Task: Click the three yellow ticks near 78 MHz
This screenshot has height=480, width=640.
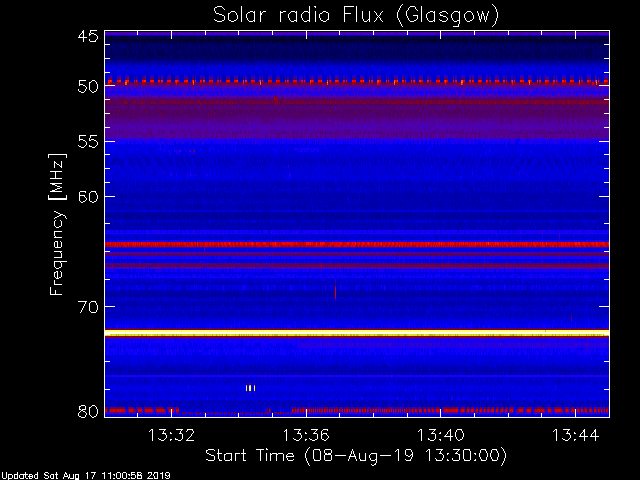Action: [251, 388]
